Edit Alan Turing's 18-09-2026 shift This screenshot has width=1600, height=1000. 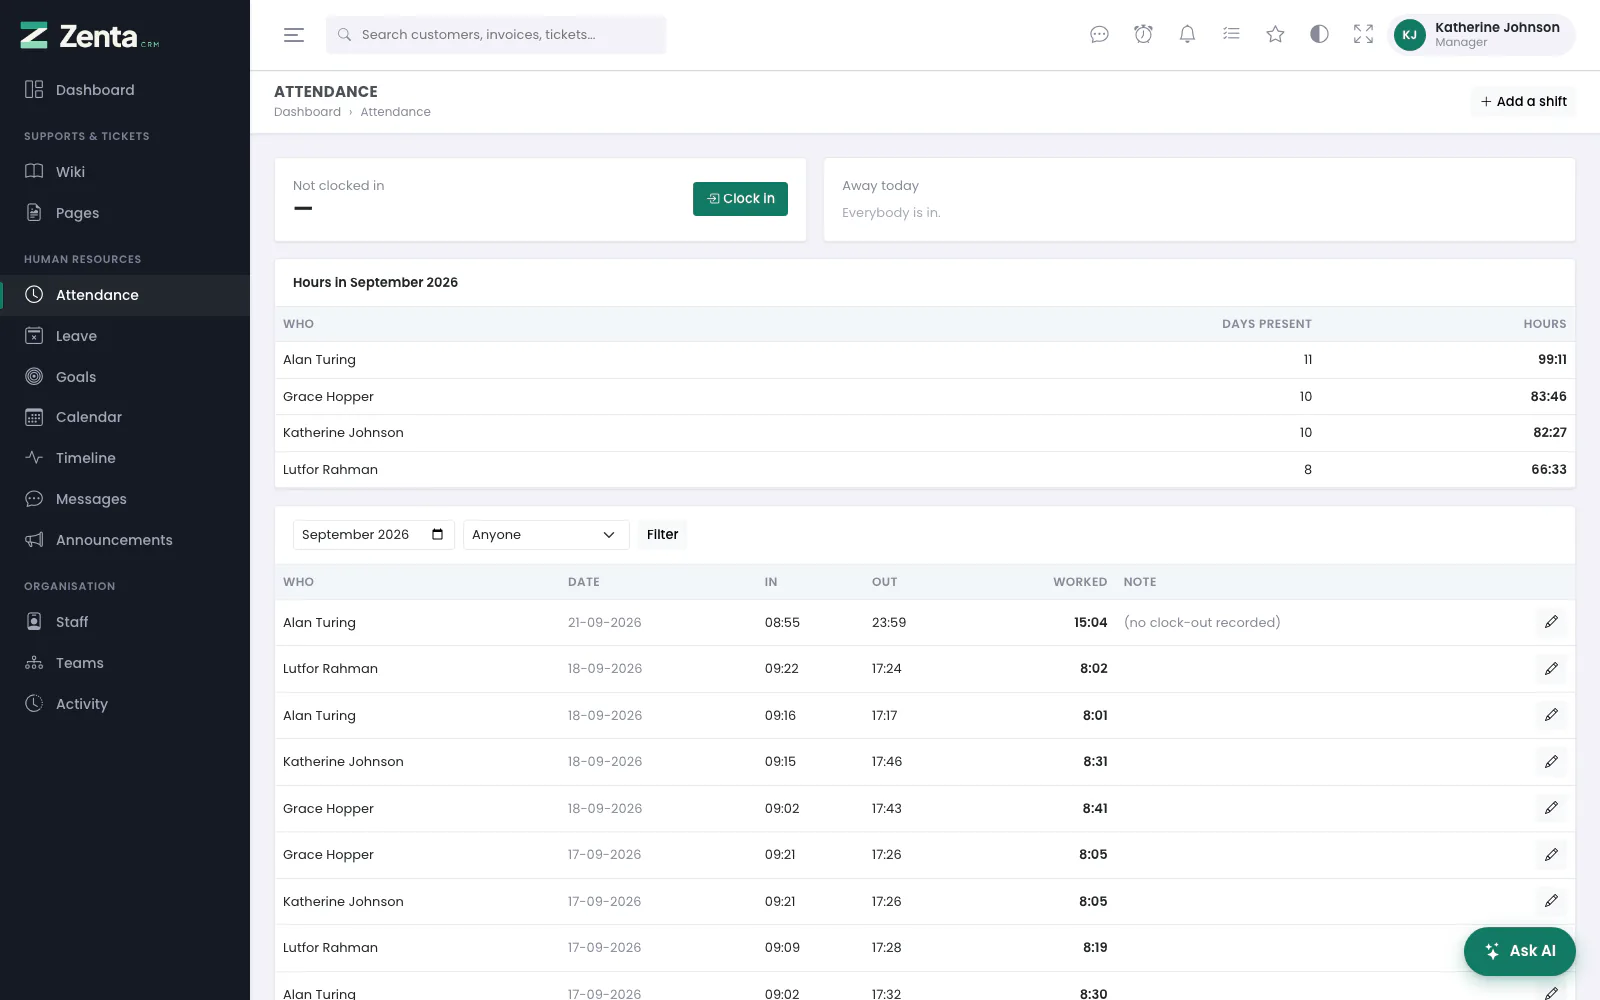1551,715
